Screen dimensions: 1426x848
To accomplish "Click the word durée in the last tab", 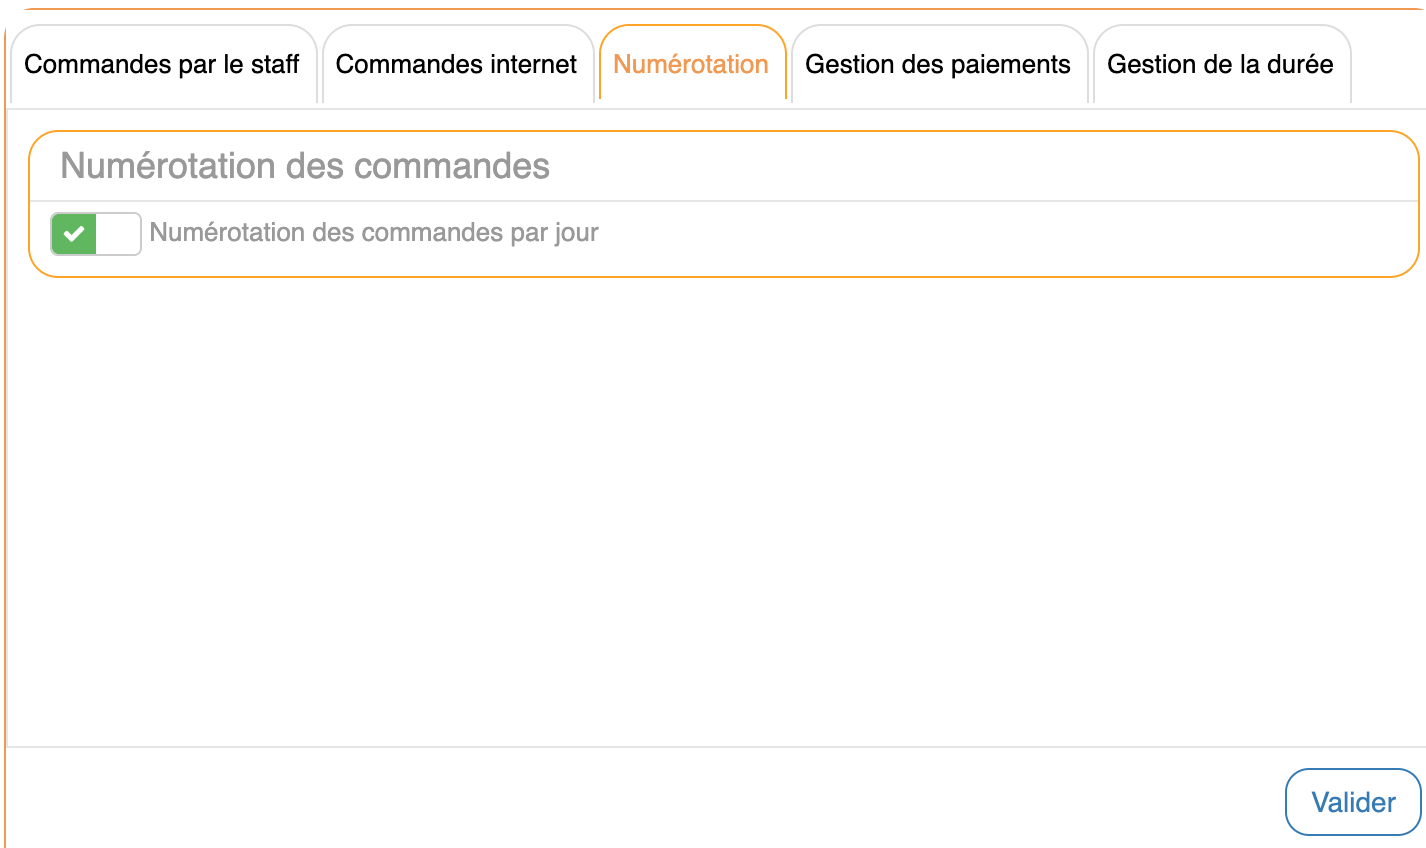I will pyautogui.click(x=1300, y=65).
